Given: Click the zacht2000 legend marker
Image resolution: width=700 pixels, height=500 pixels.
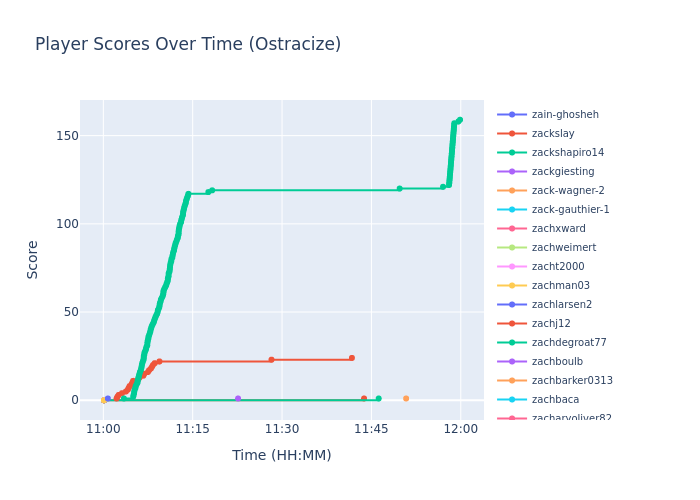Looking at the screenshot, I should 512,267.
